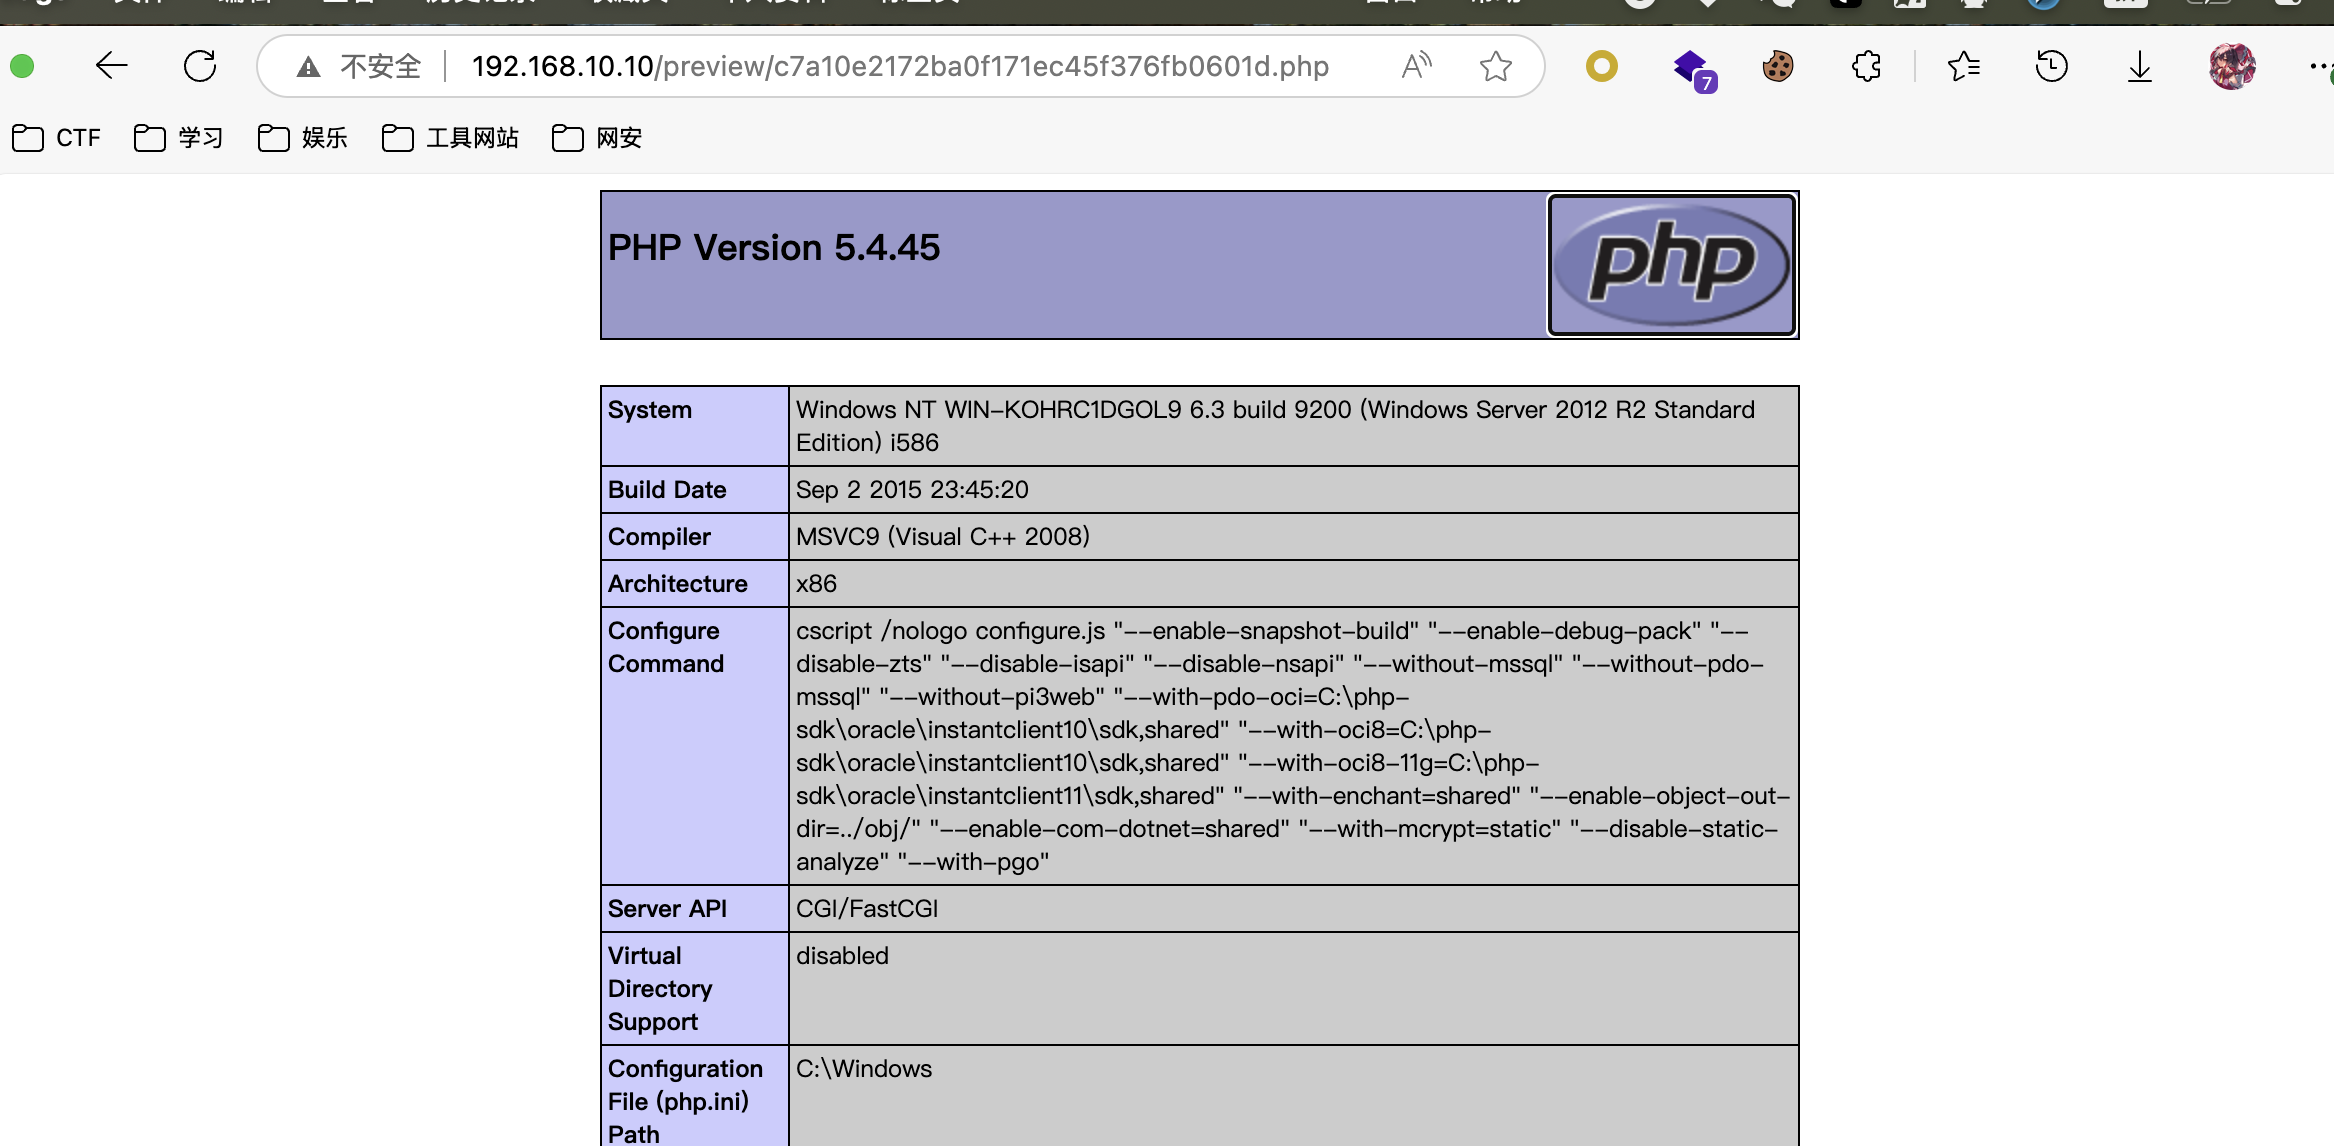The image size is (2334, 1146).
Task: Select the Windows NT WIN-KOHRC1DGOL9 system value
Action: coord(1276,426)
